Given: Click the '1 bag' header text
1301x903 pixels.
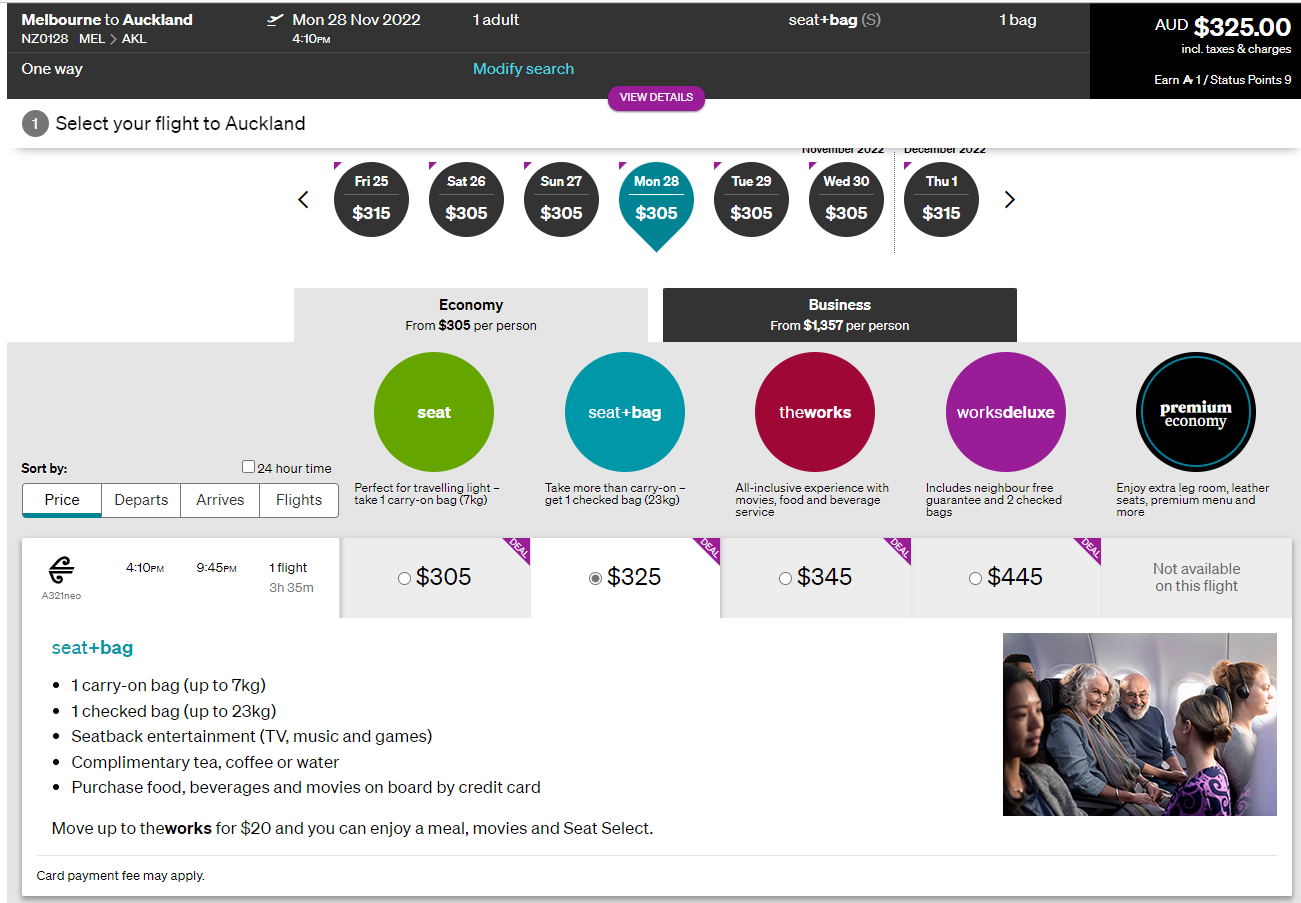Looking at the screenshot, I should [1018, 20].
